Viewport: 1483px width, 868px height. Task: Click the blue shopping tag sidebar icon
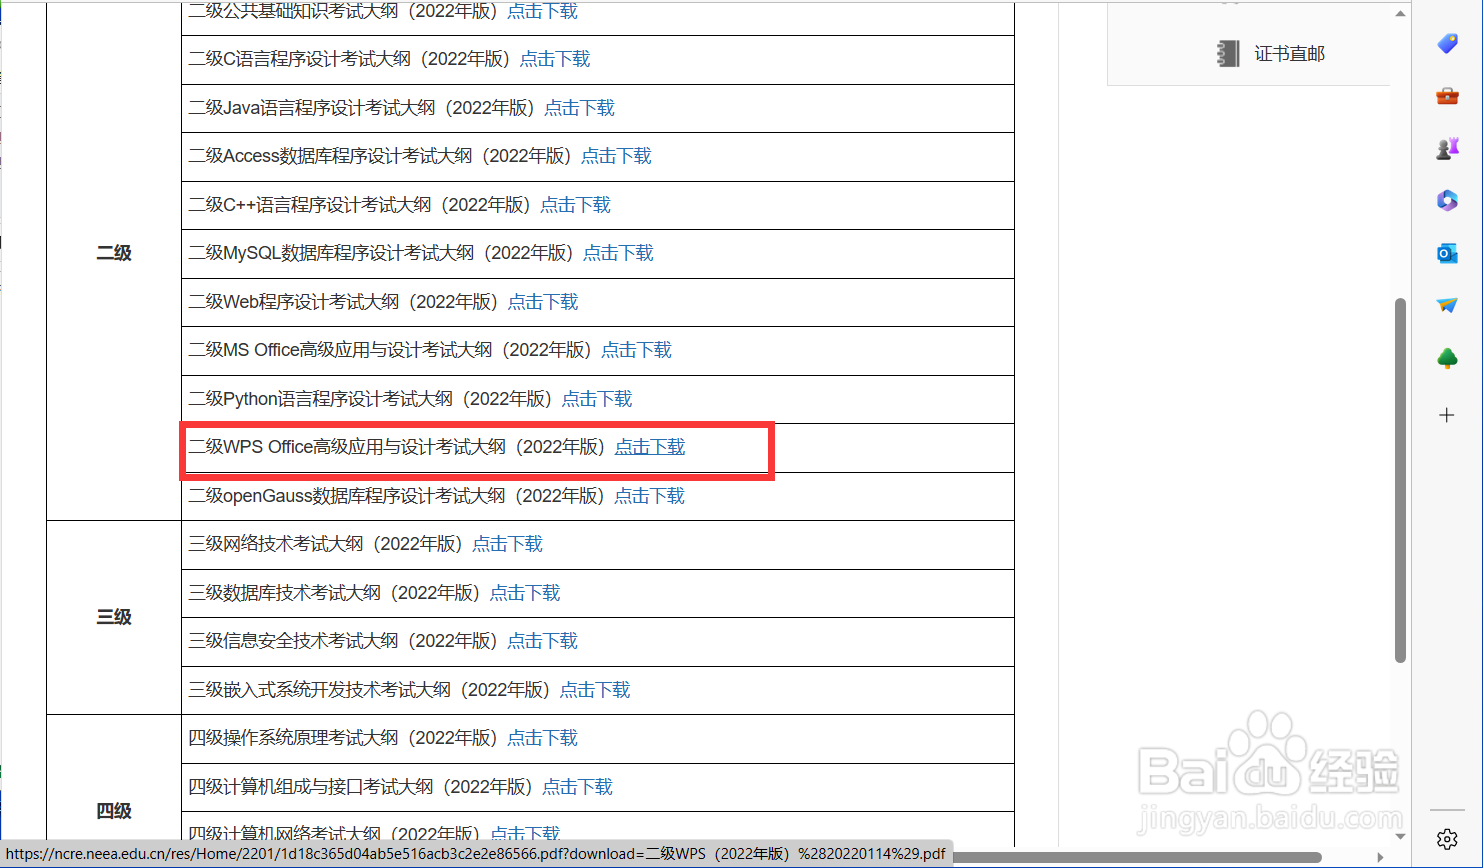[1447, 43]
